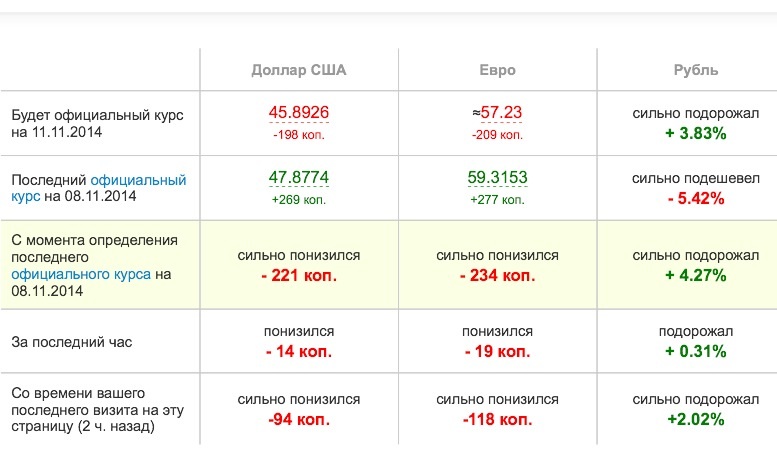Click the euro rate 59.3153
The height and width of the screenshot is (466, 777).
click(x=497, y=177)
